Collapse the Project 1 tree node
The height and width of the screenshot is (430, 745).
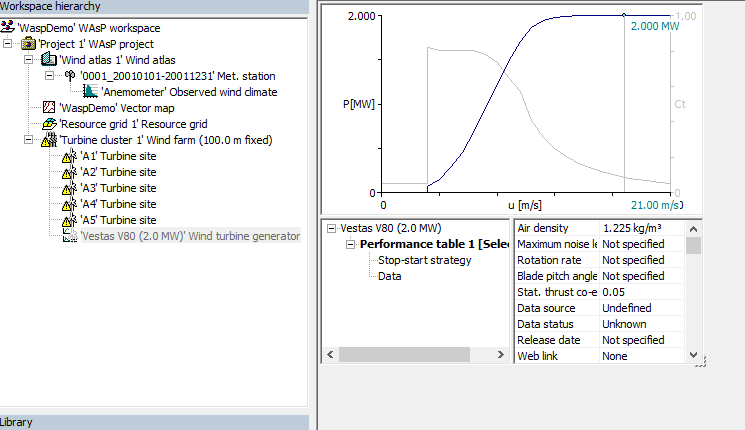tap(9, 44)
